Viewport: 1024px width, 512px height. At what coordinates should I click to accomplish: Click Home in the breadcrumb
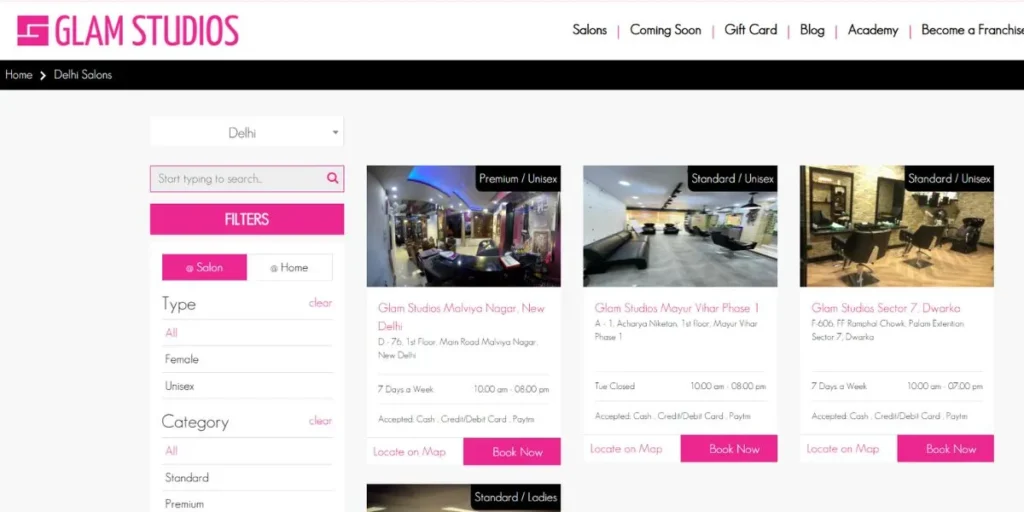[19, 75]
